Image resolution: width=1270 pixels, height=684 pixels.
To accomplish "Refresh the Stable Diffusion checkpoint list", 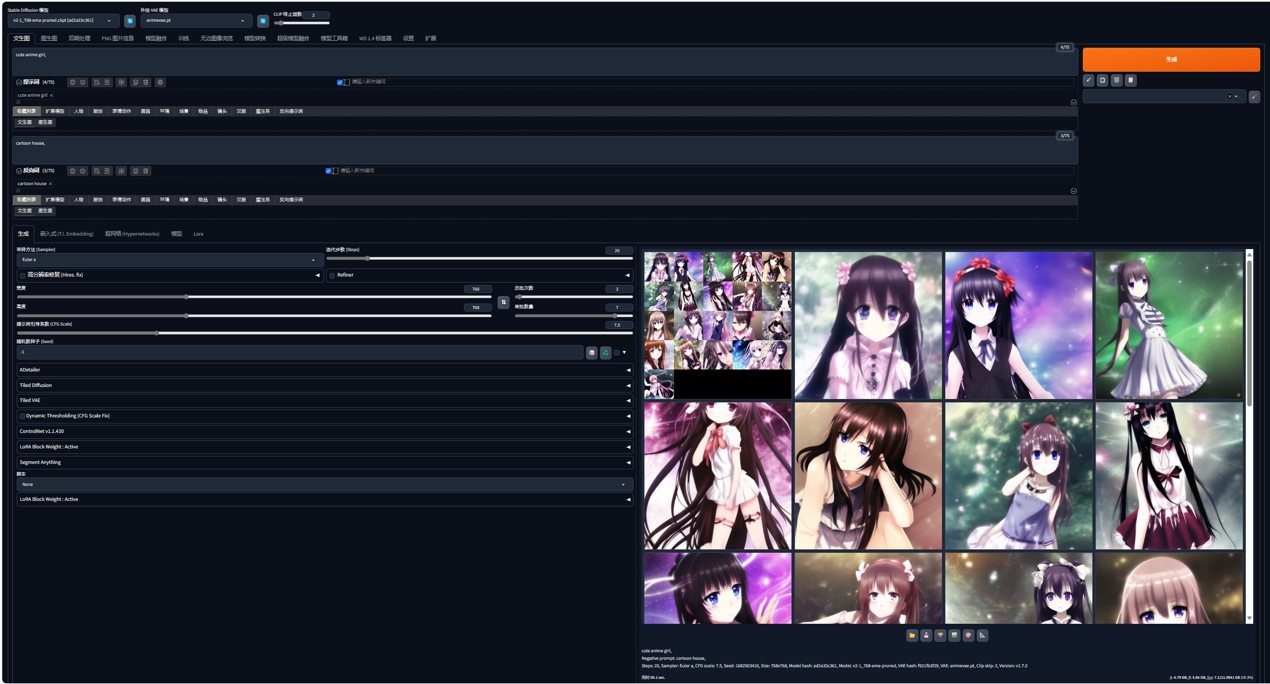I will 130,20.
